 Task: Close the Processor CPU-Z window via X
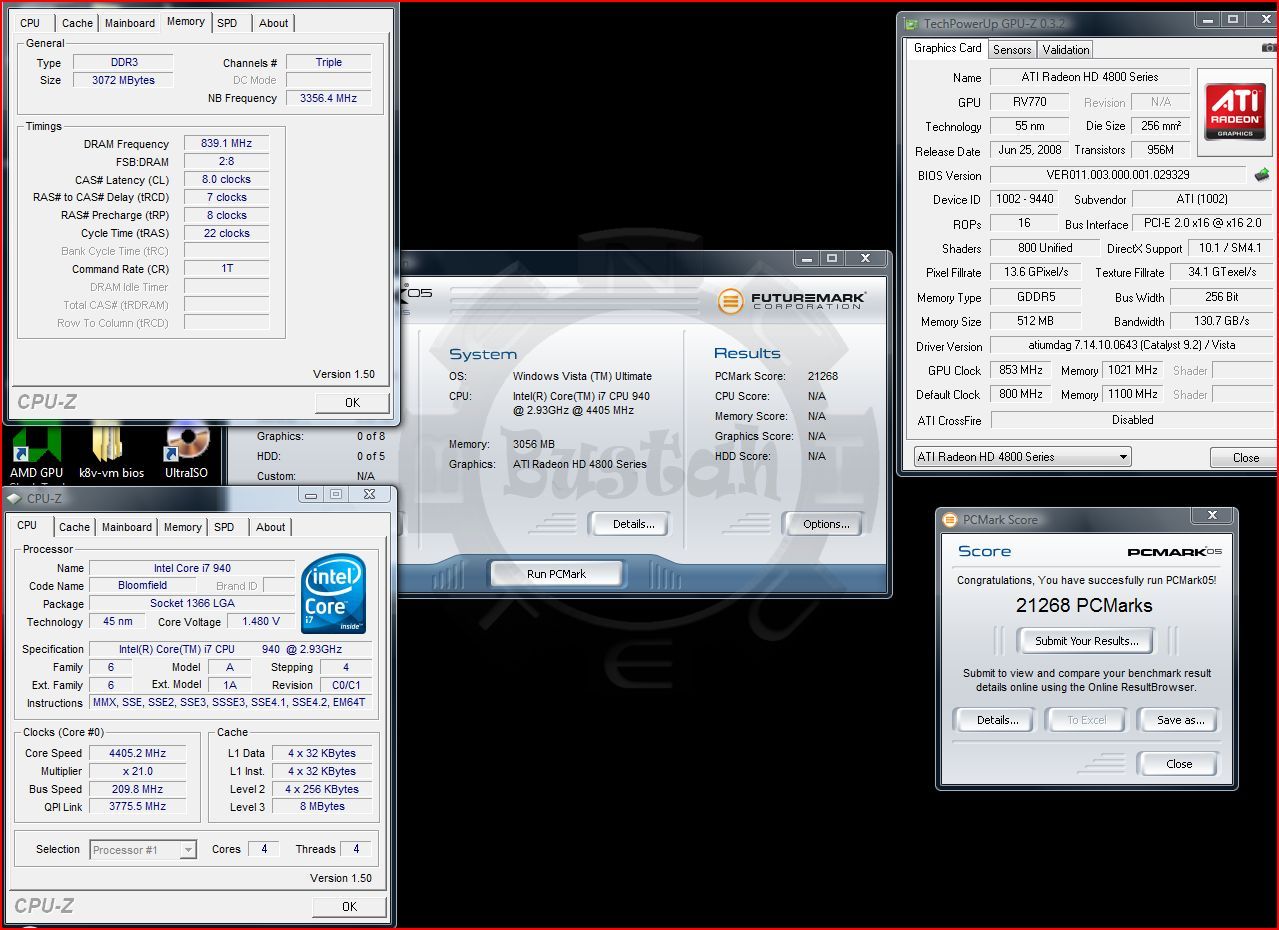pos(369,494)
